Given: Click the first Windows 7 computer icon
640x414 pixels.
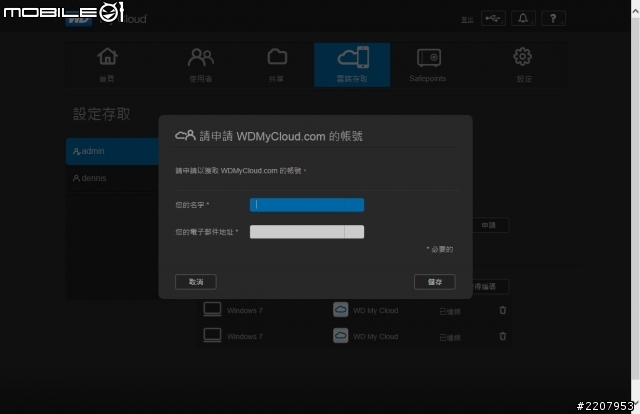Looking at the screenshot, I should coord(212,309).
